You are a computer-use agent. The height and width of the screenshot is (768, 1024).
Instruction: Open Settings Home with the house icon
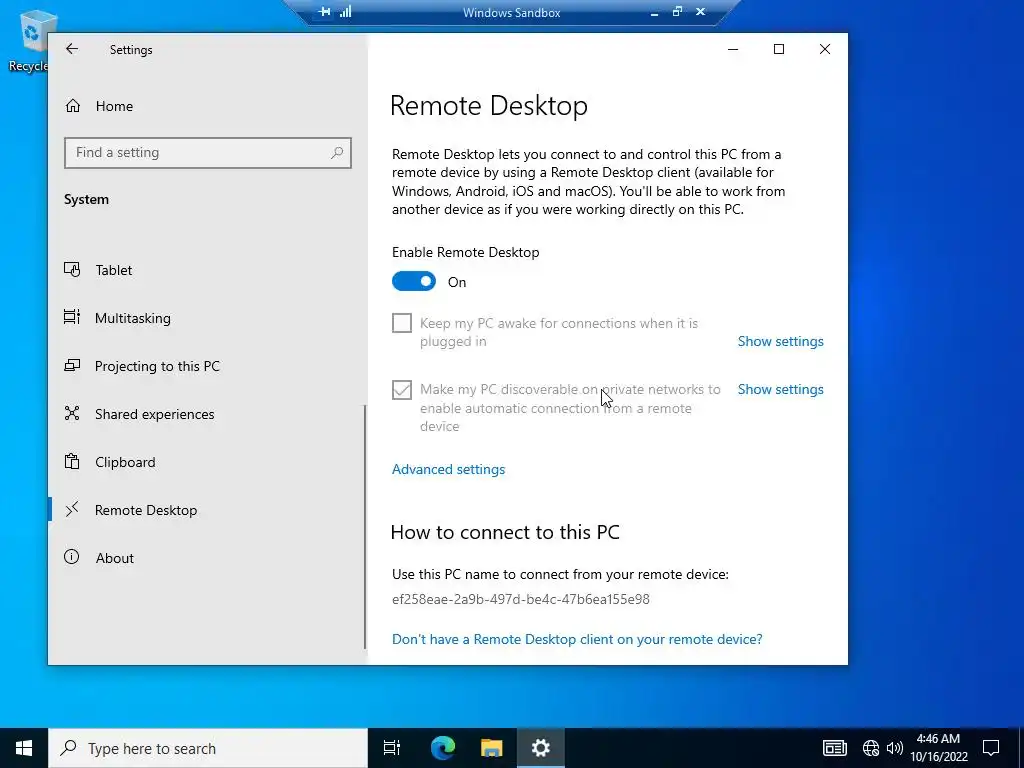coord(72,106)
